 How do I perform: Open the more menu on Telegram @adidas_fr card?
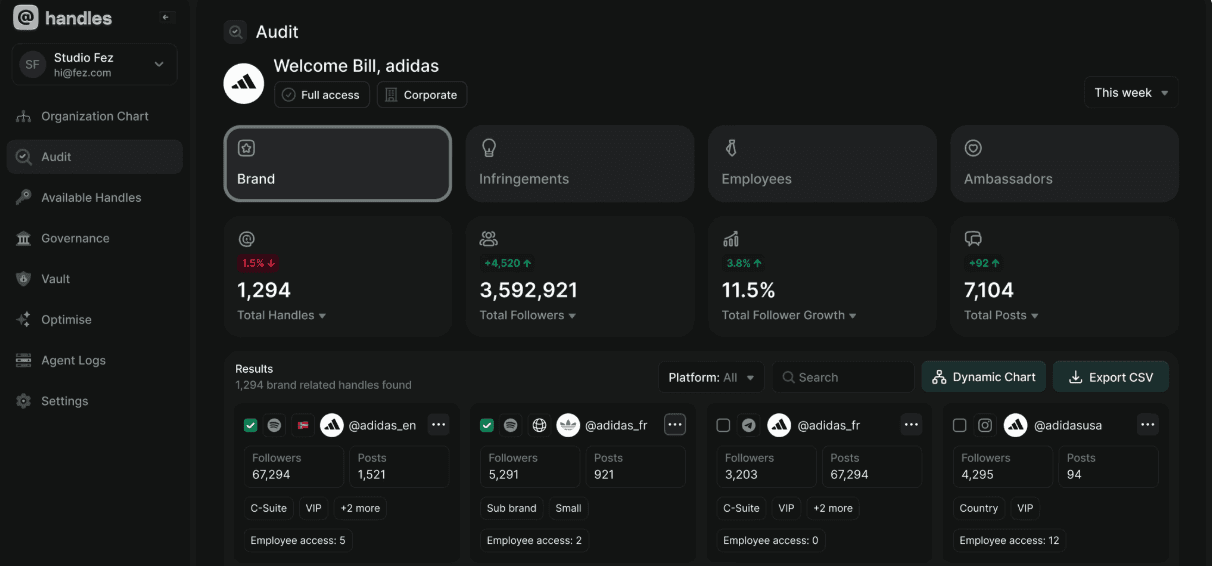pyautogui.click(x=911, y=425)
